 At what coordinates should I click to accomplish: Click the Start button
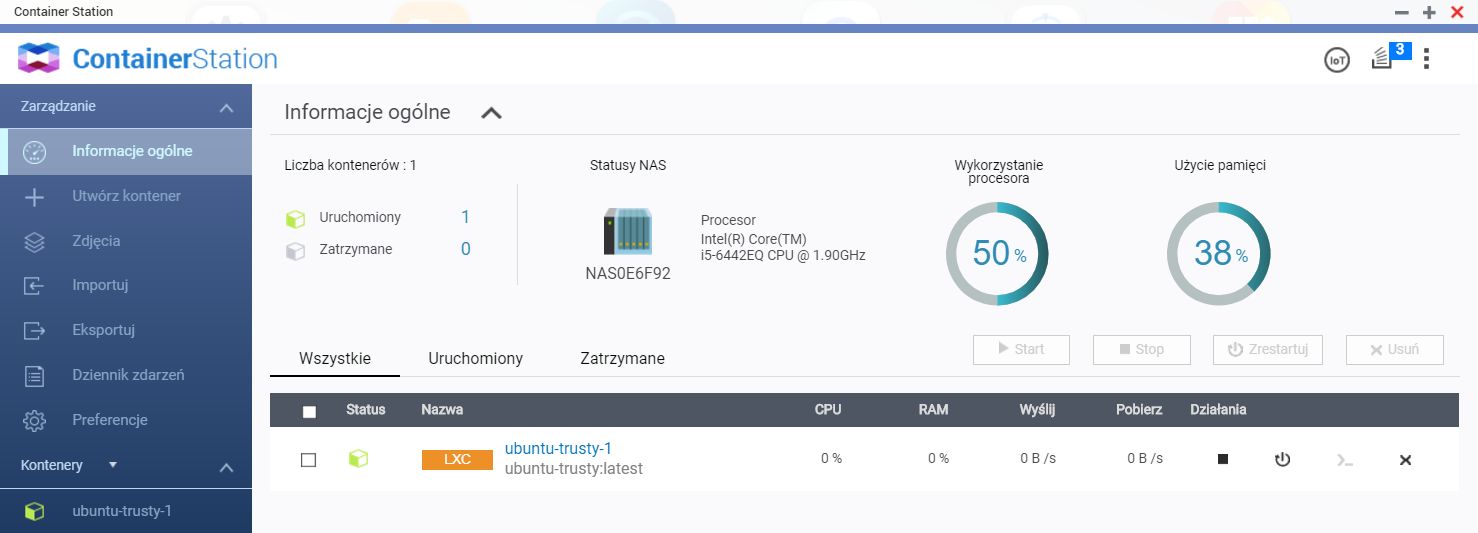point(1021,349)
